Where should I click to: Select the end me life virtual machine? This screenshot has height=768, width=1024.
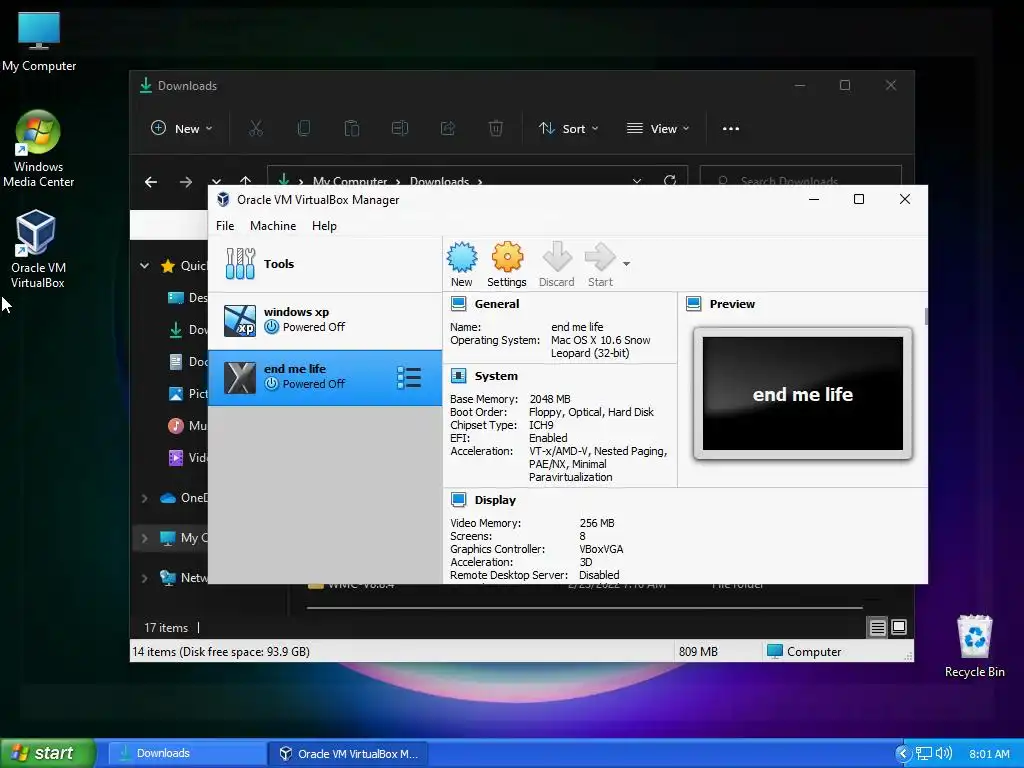[325, 377]
